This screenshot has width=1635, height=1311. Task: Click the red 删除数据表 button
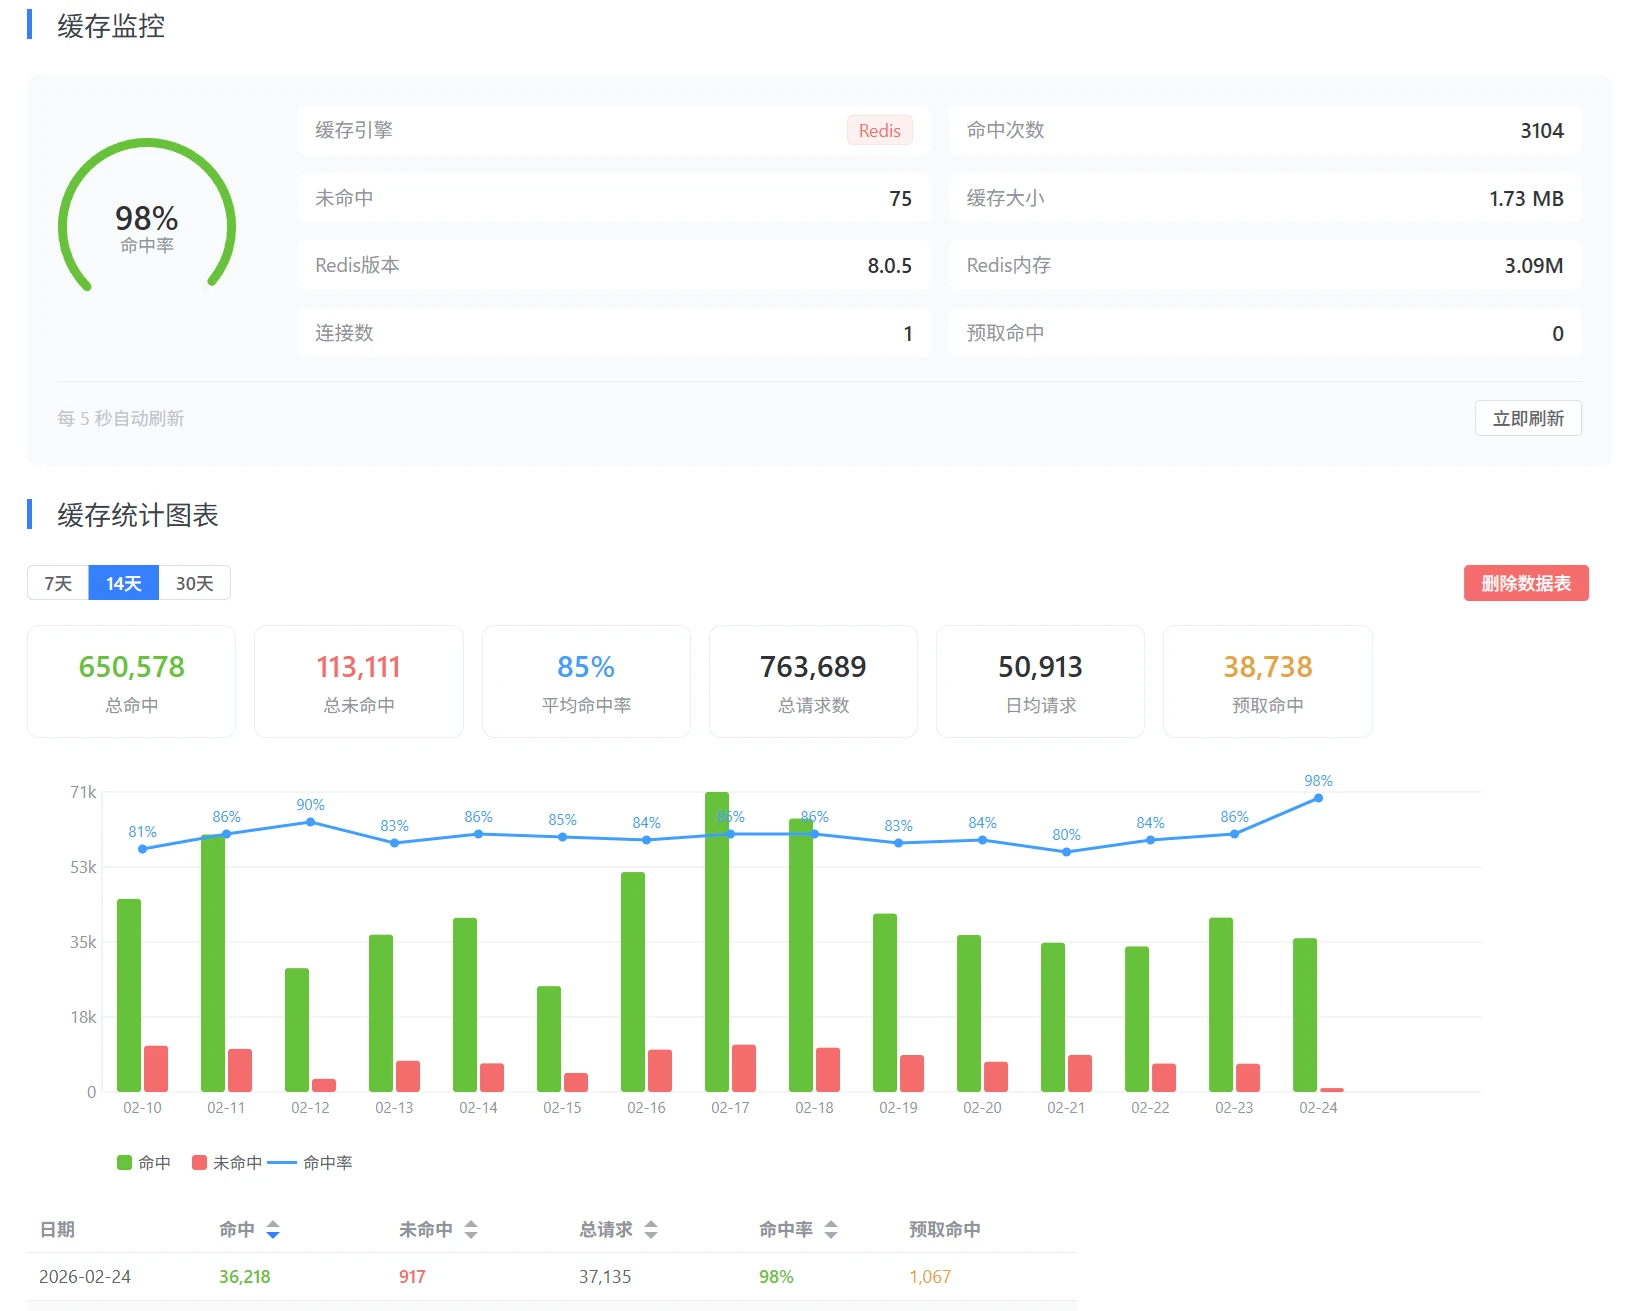pyautogui.click(x=1526, y=583)
